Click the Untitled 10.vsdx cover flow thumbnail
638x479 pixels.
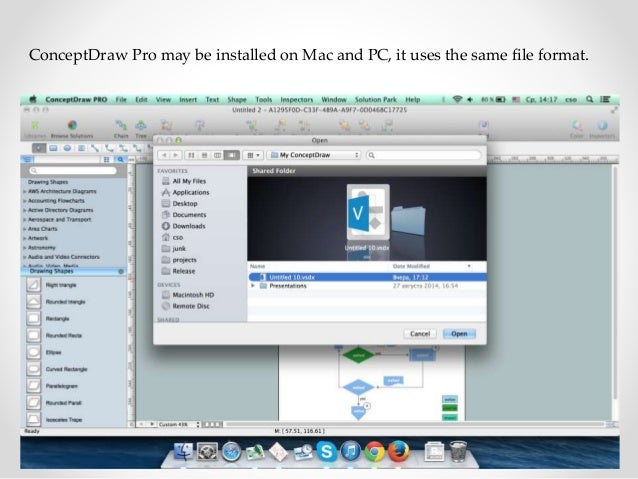(x=368, y=212)
